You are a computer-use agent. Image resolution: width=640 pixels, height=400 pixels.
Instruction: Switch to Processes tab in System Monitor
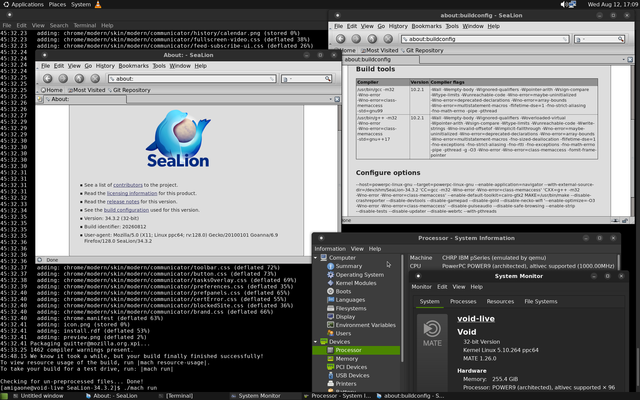(463, 302)
